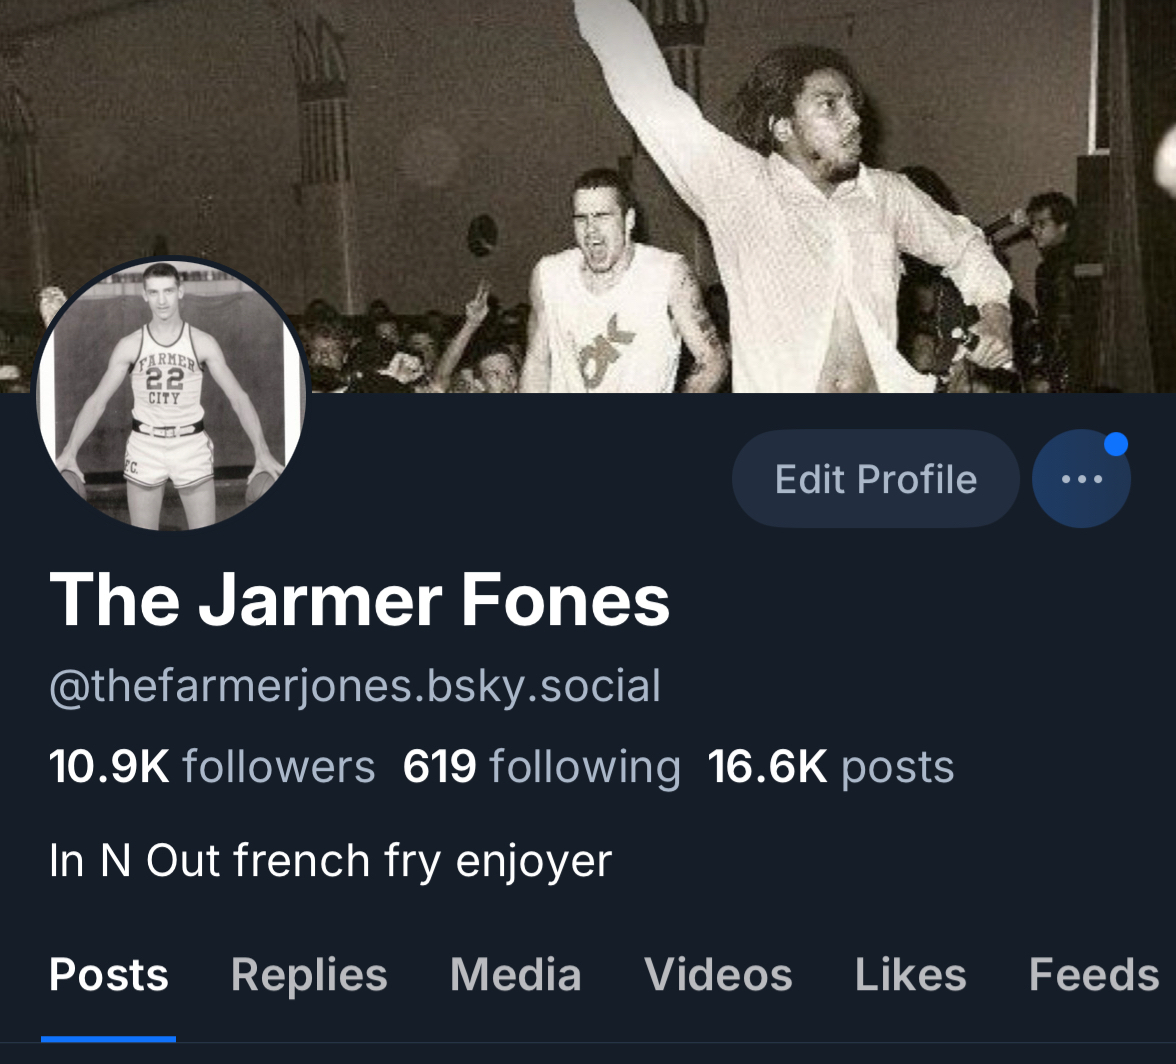The image size is (1176, 1064).
Task: Open the 10.9K followers list
Action: tap(212, 766)
